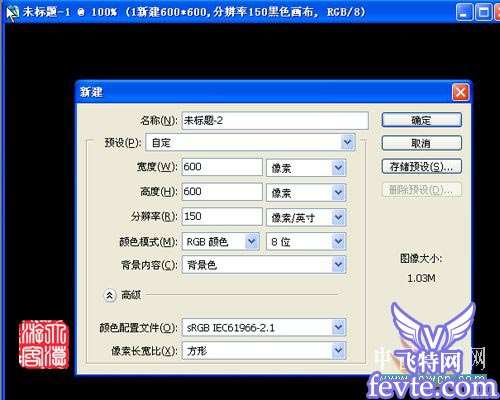Viewport: 500px width, 400px height.
Task: Close the 新建 dialog with the X
Action: (461, 92)
